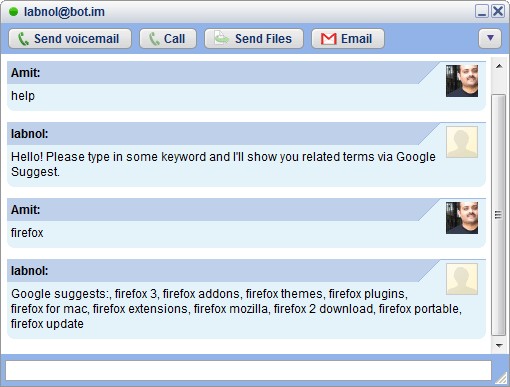
Task: Click the 'Hello! Please type in some keyword' message
Action: coord(223,164)
